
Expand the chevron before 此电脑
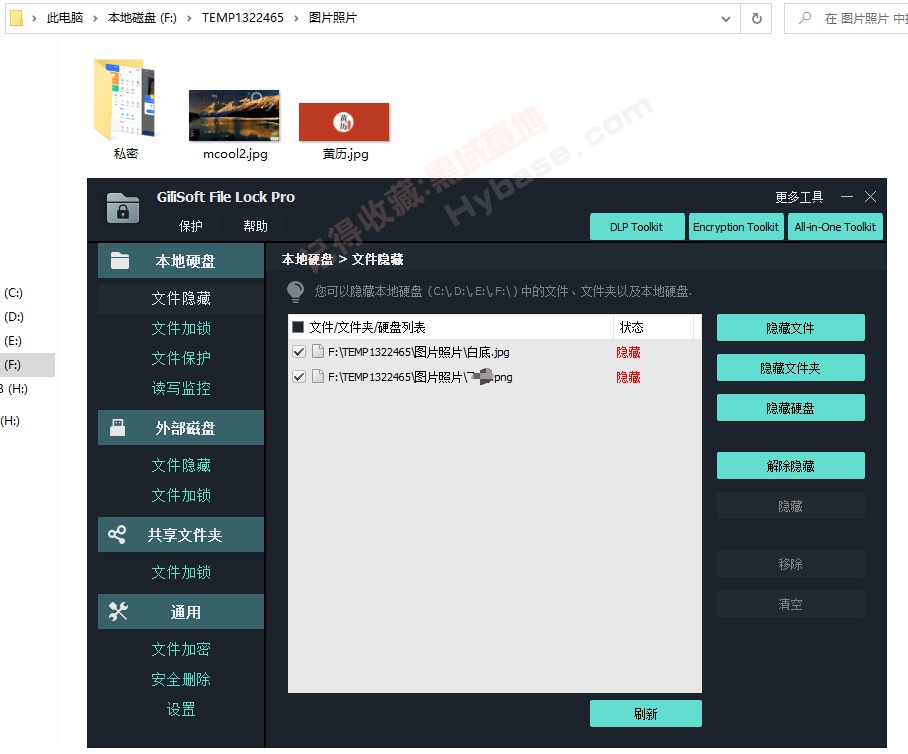click(x=34, y=18)
